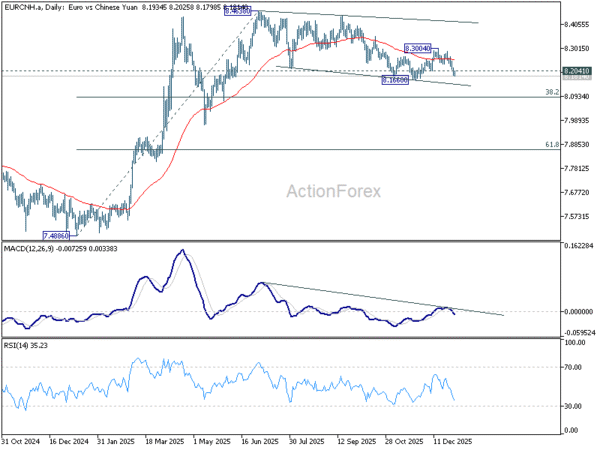The height and width of the screenshot is (450, 600).
Task: Click the 7.67720 price axis value
Action: [576, 192]
